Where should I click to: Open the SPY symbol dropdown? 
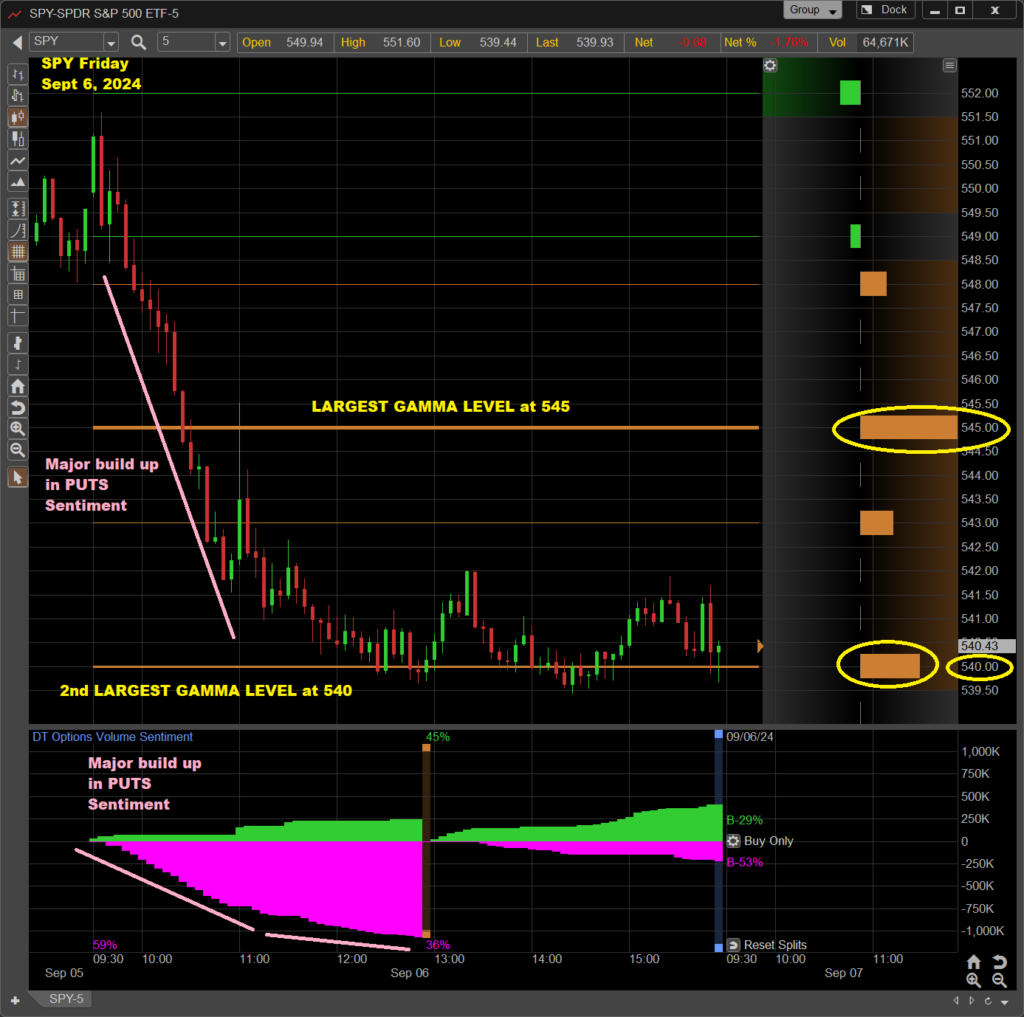(x=110, y=42)
